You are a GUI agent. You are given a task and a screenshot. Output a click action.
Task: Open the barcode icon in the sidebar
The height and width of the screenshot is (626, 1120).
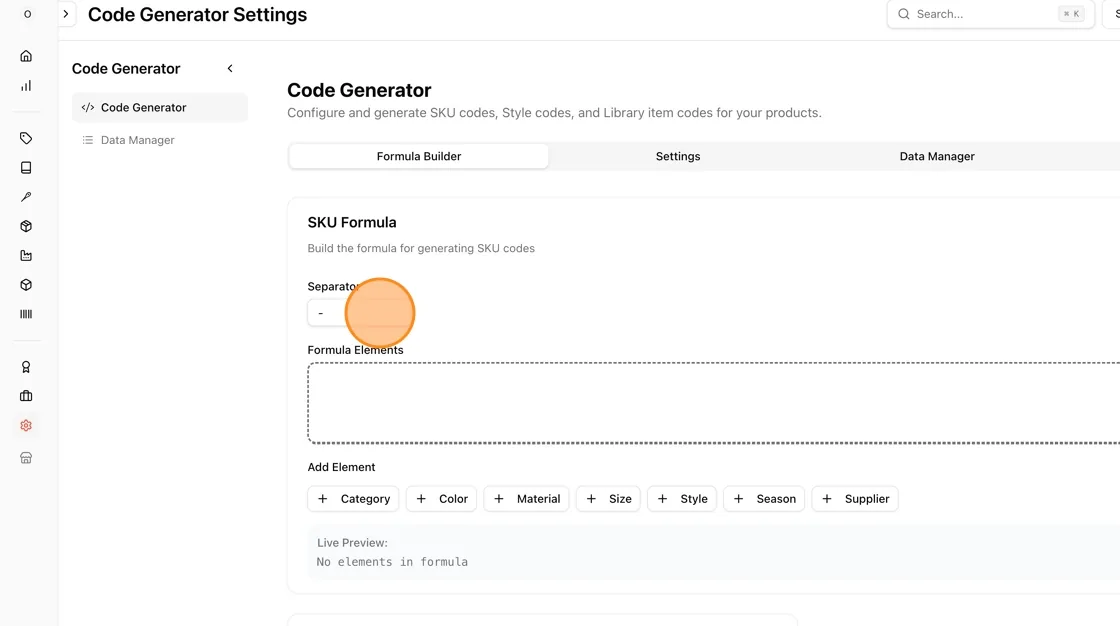[26, 314]
